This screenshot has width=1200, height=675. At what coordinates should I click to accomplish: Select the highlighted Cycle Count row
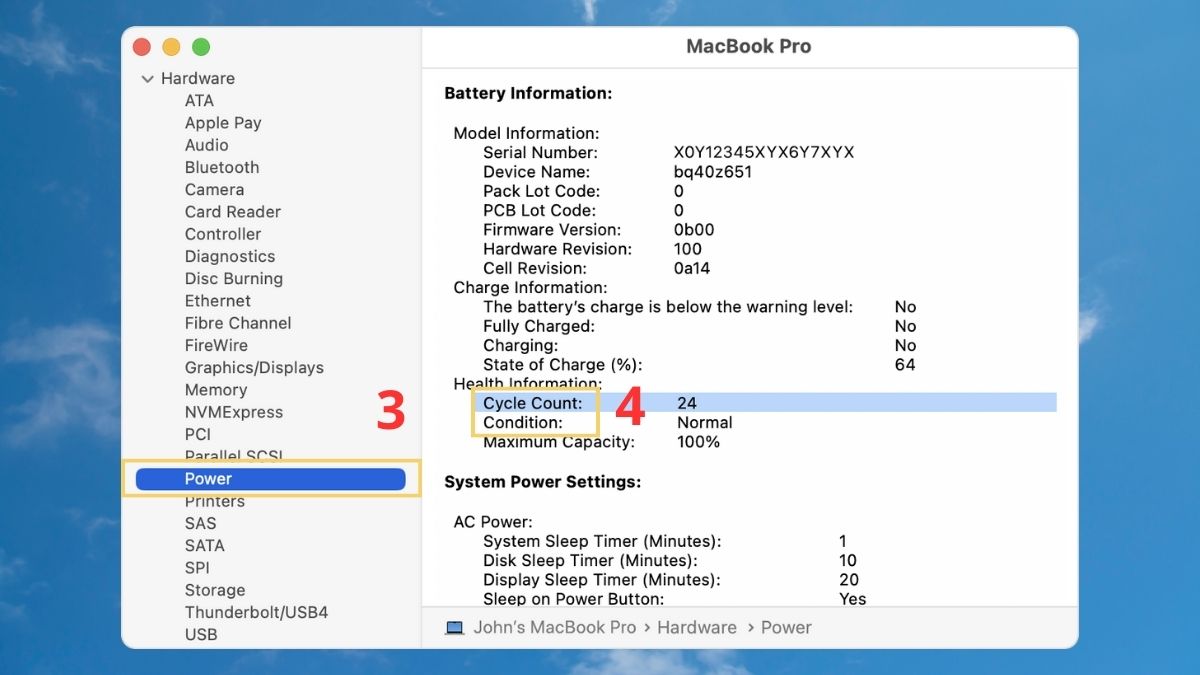point(700,402)
